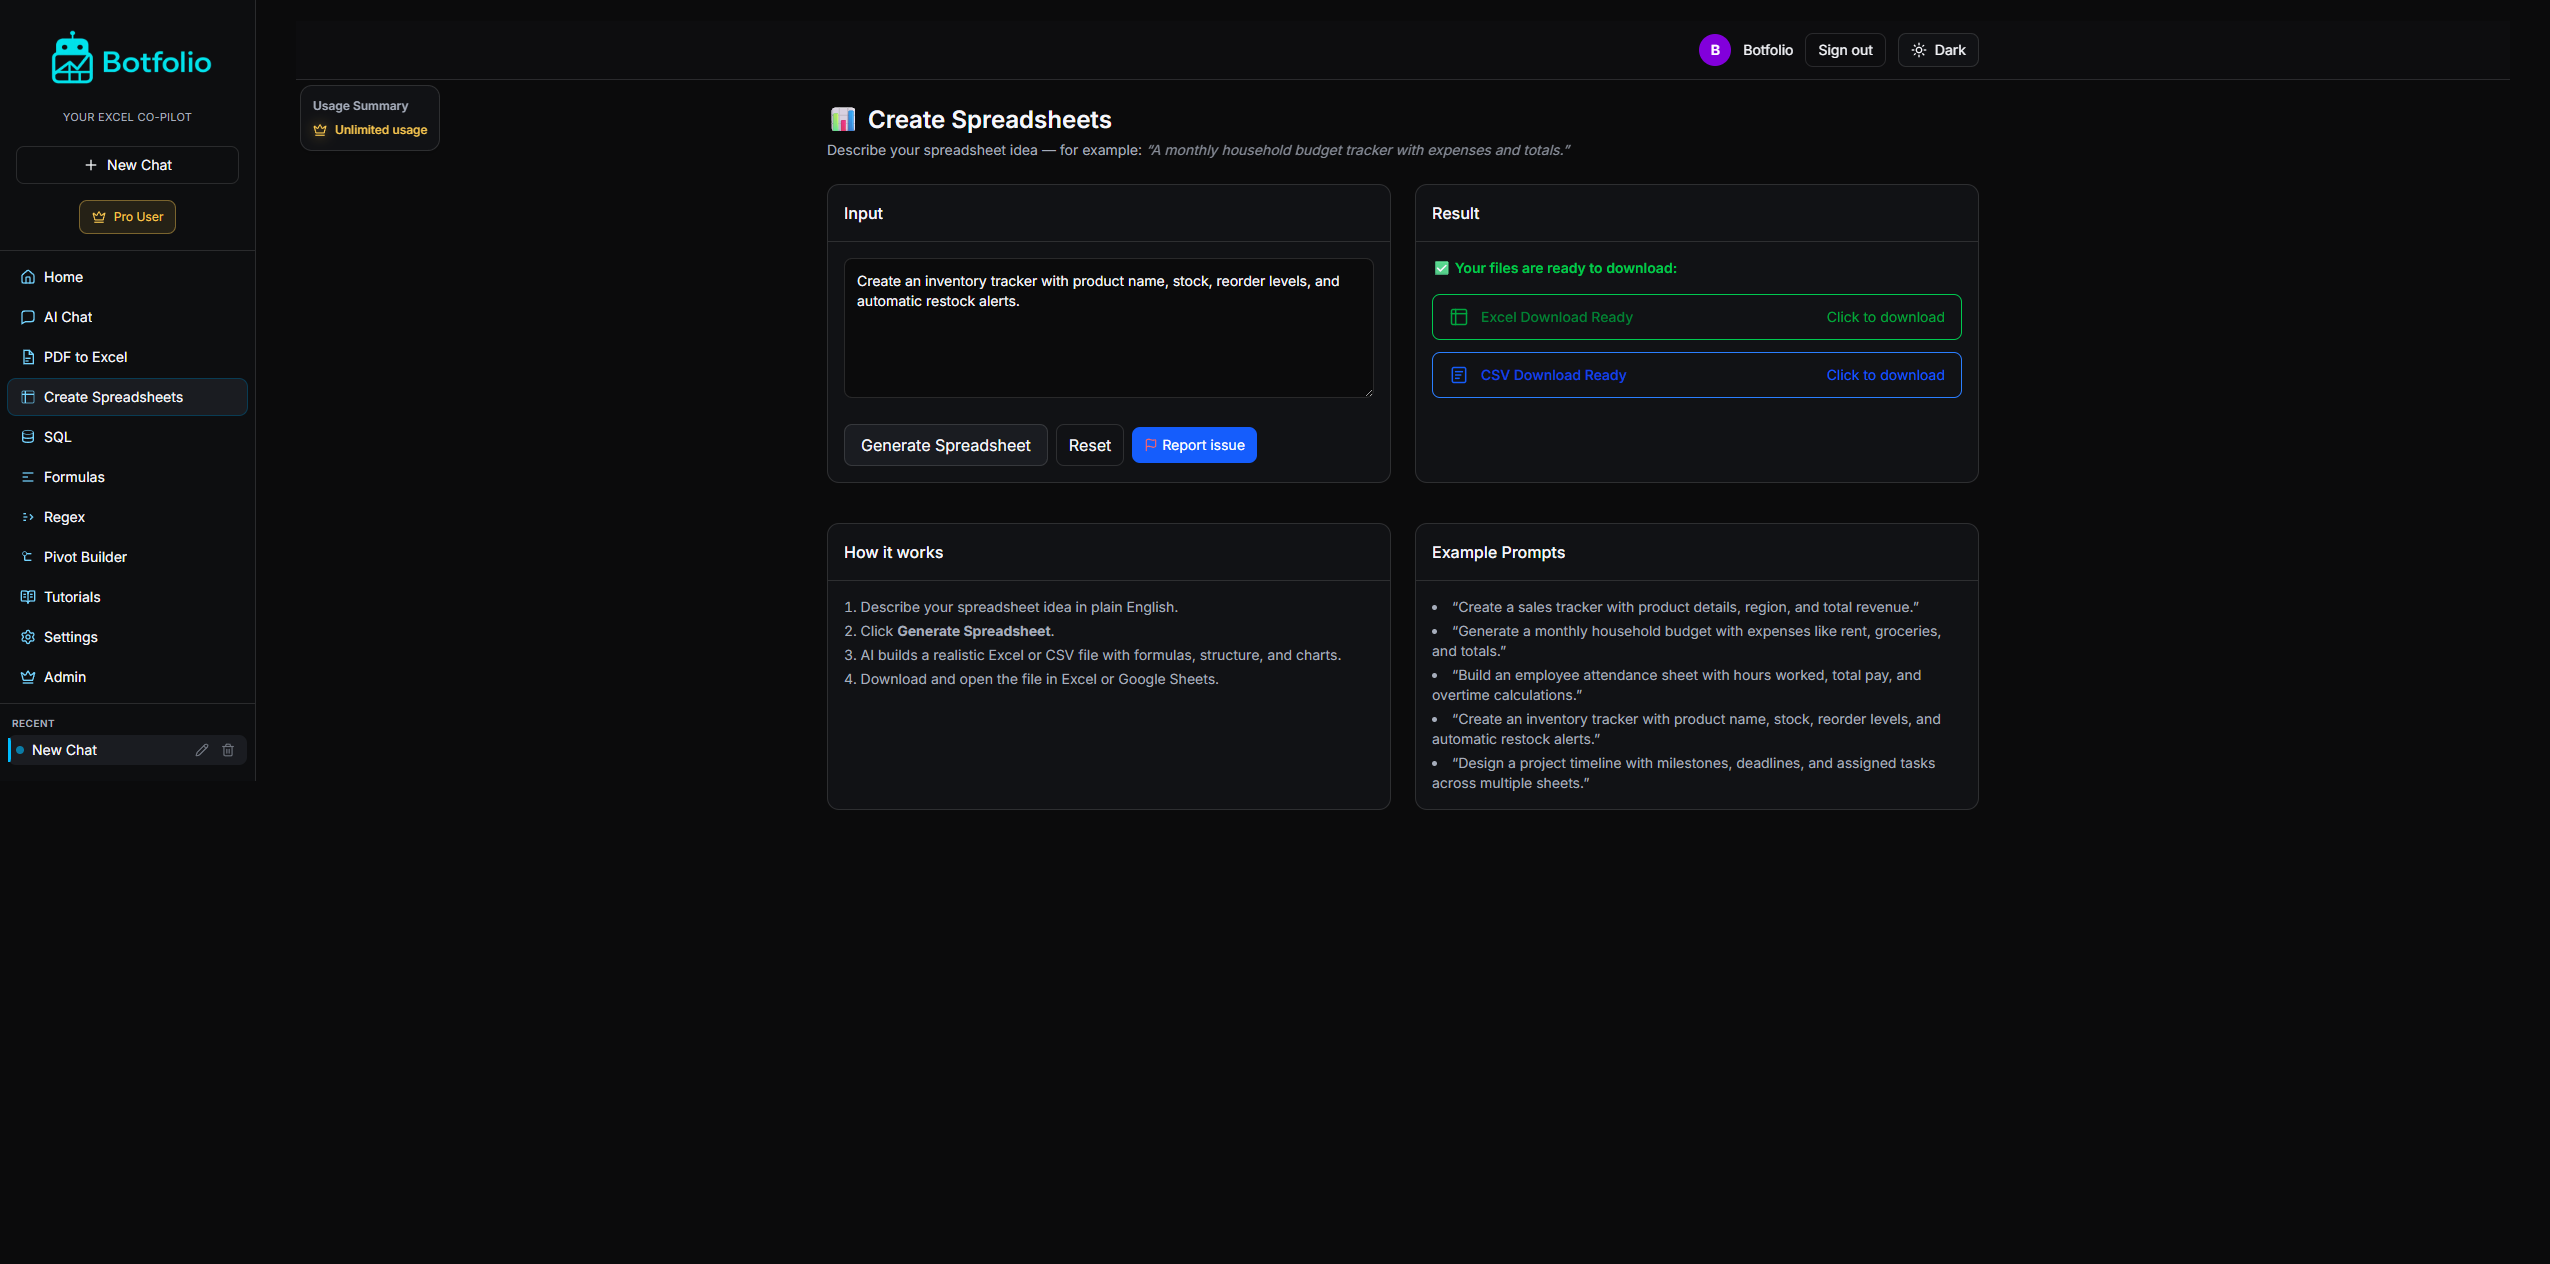Sign out of Botfolio
The height and width of the screenshot is (1264, 2550).
click(1843, 50)
